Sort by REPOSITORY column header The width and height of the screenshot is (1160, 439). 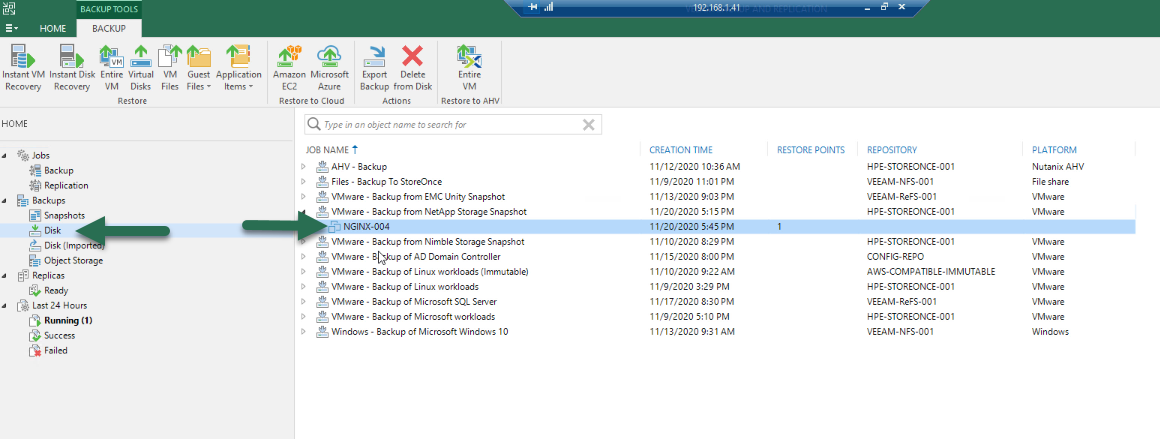coord(891,150)
